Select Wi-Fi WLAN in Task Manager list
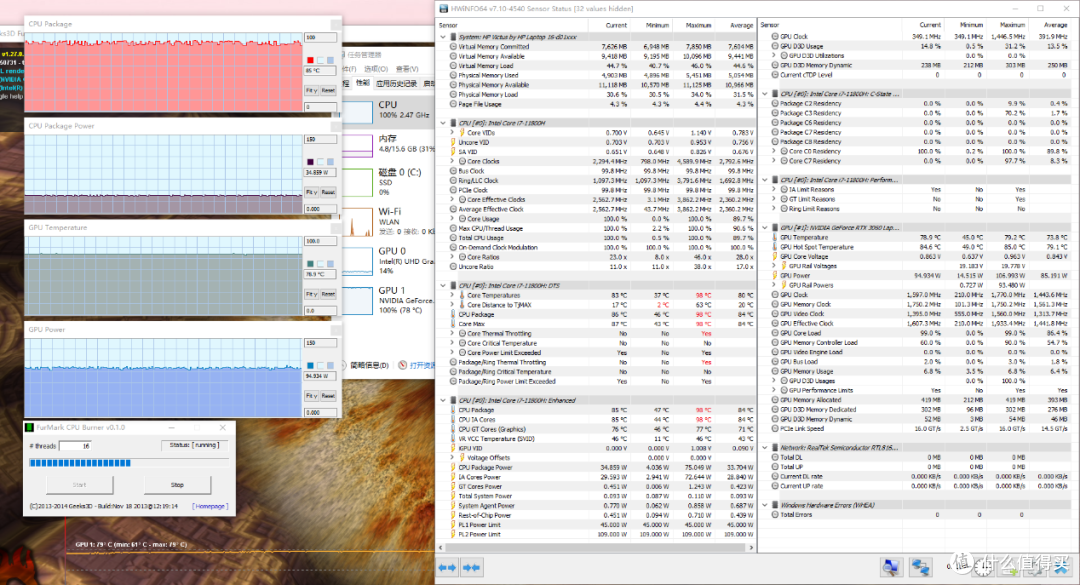The image size is (1080, 585). coord(388,220)
